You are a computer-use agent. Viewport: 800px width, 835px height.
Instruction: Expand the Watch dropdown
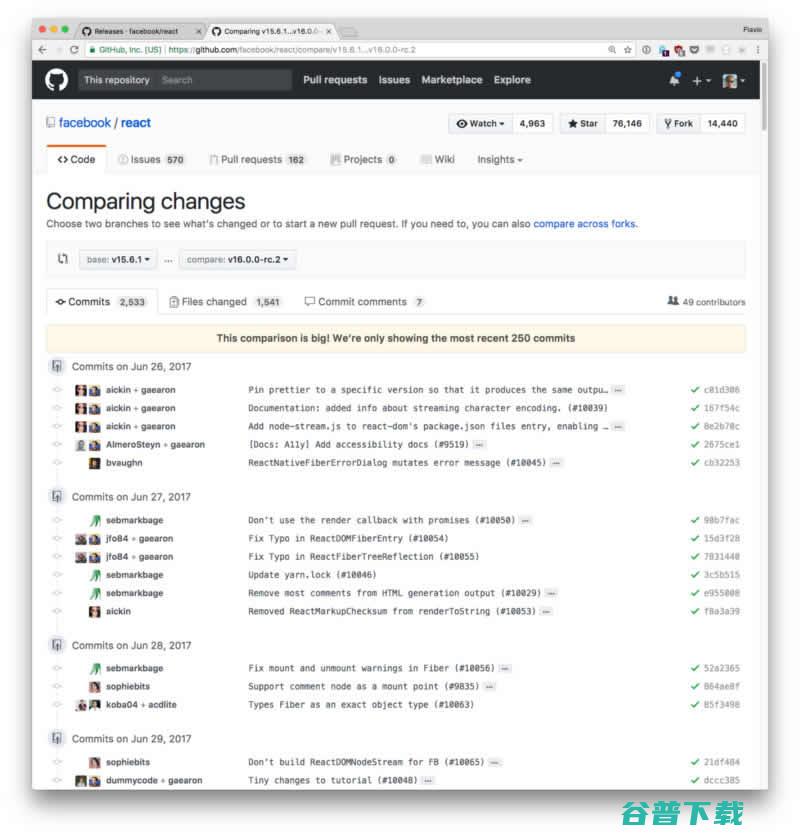pos(480,124)
